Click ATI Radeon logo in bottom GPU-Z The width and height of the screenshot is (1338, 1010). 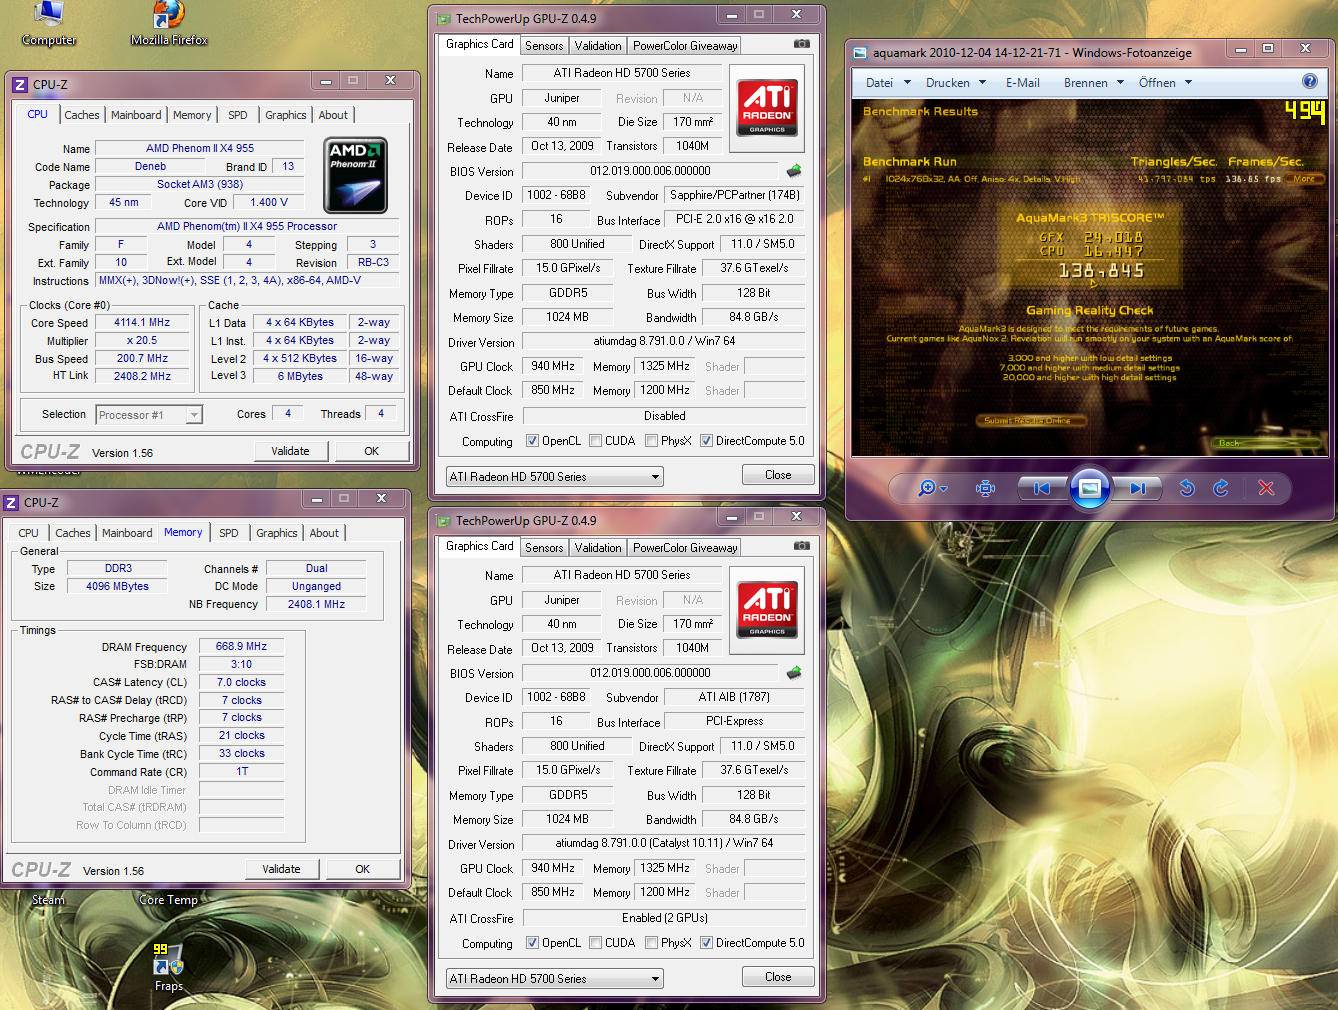click(767, 610)
